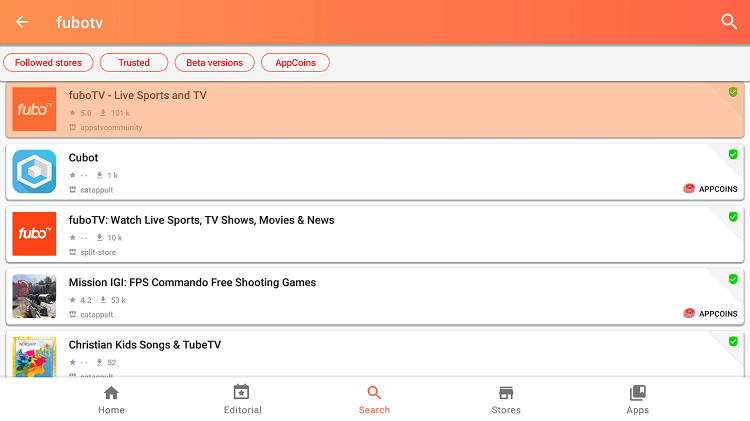This screenshot has height=421, width=750.
Task: Open search with the magnifier icon
Action: pos(728,22)
